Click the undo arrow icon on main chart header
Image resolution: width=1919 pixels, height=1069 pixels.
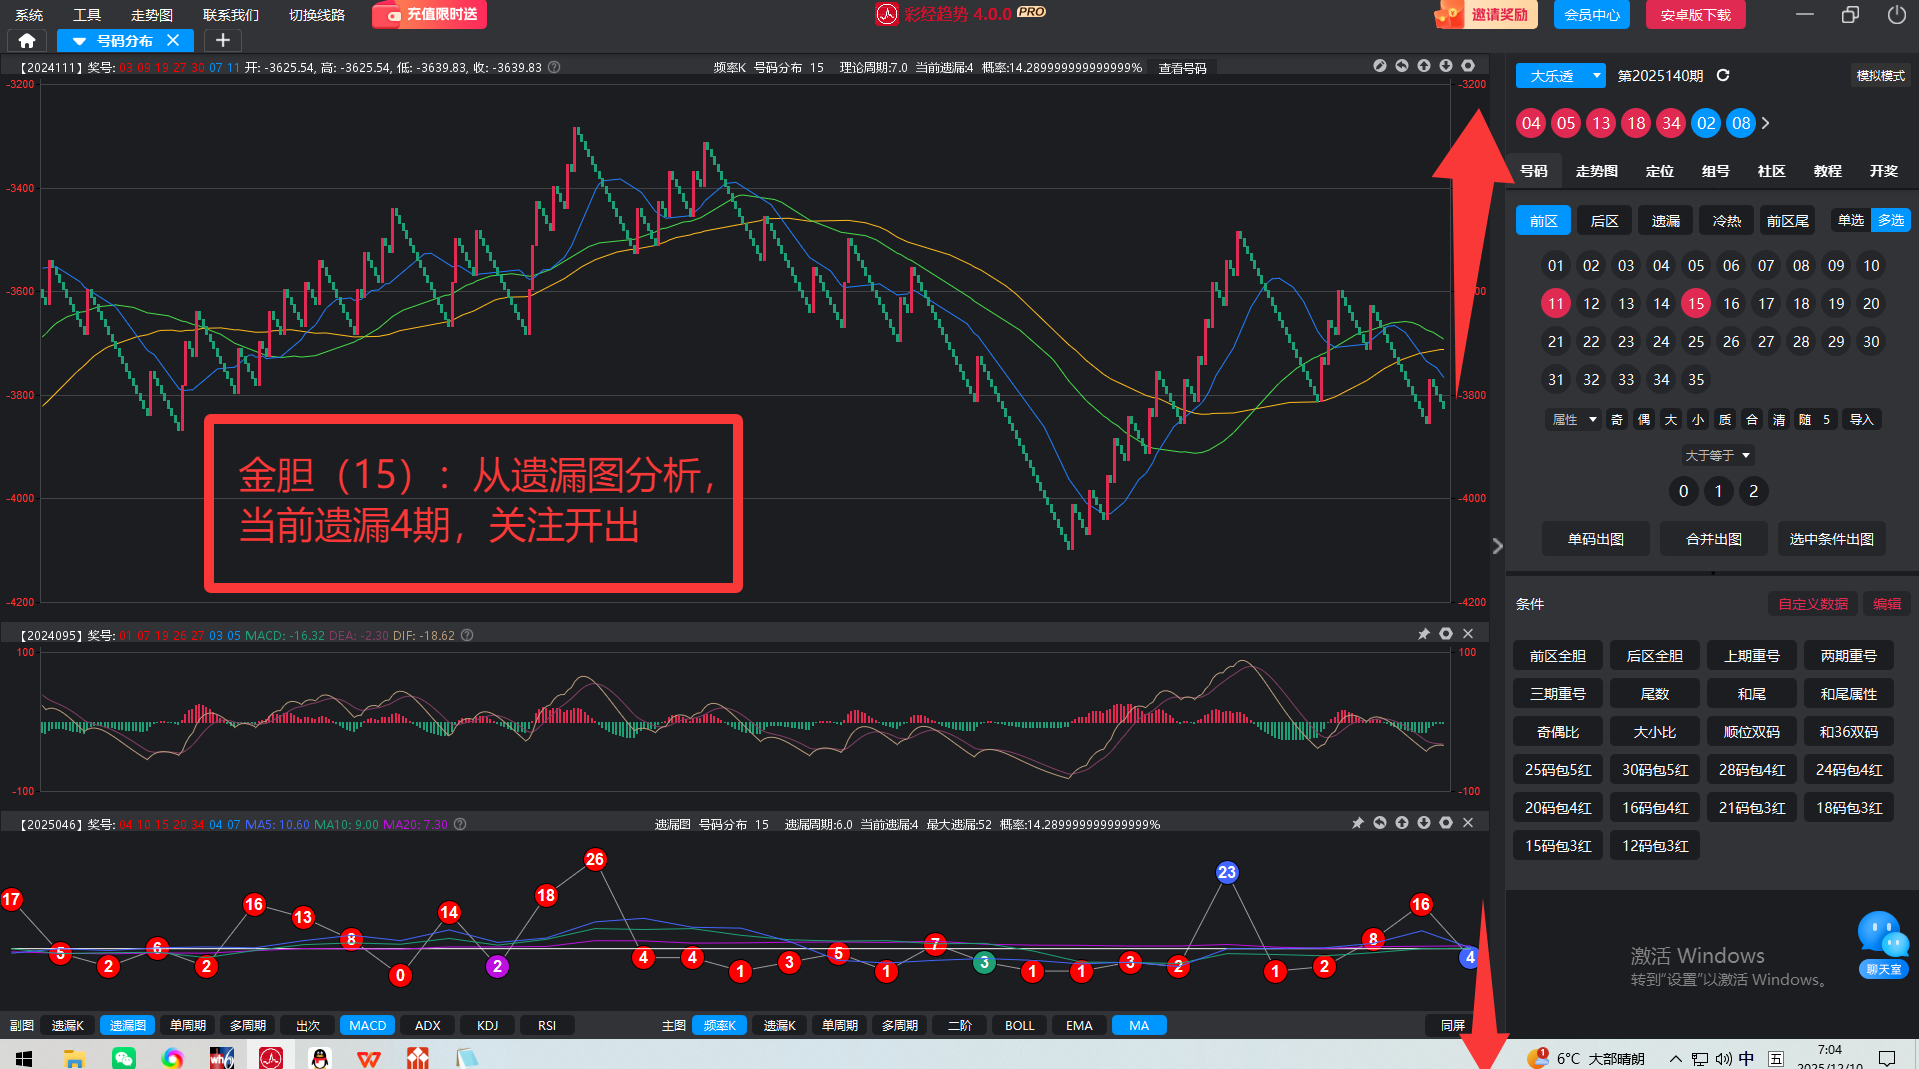(1402, 66)
